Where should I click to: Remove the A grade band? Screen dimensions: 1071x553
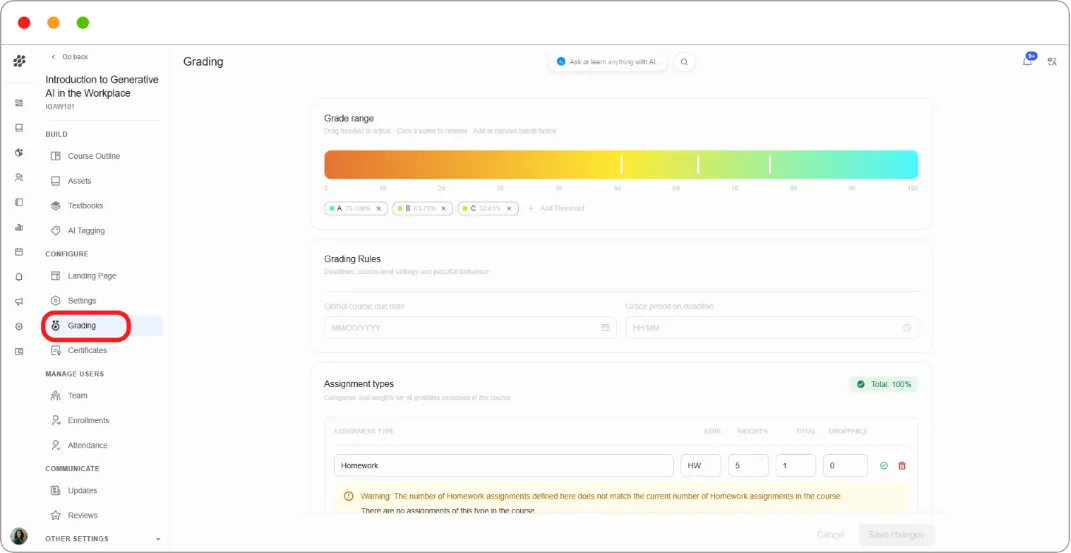point(378,208)
